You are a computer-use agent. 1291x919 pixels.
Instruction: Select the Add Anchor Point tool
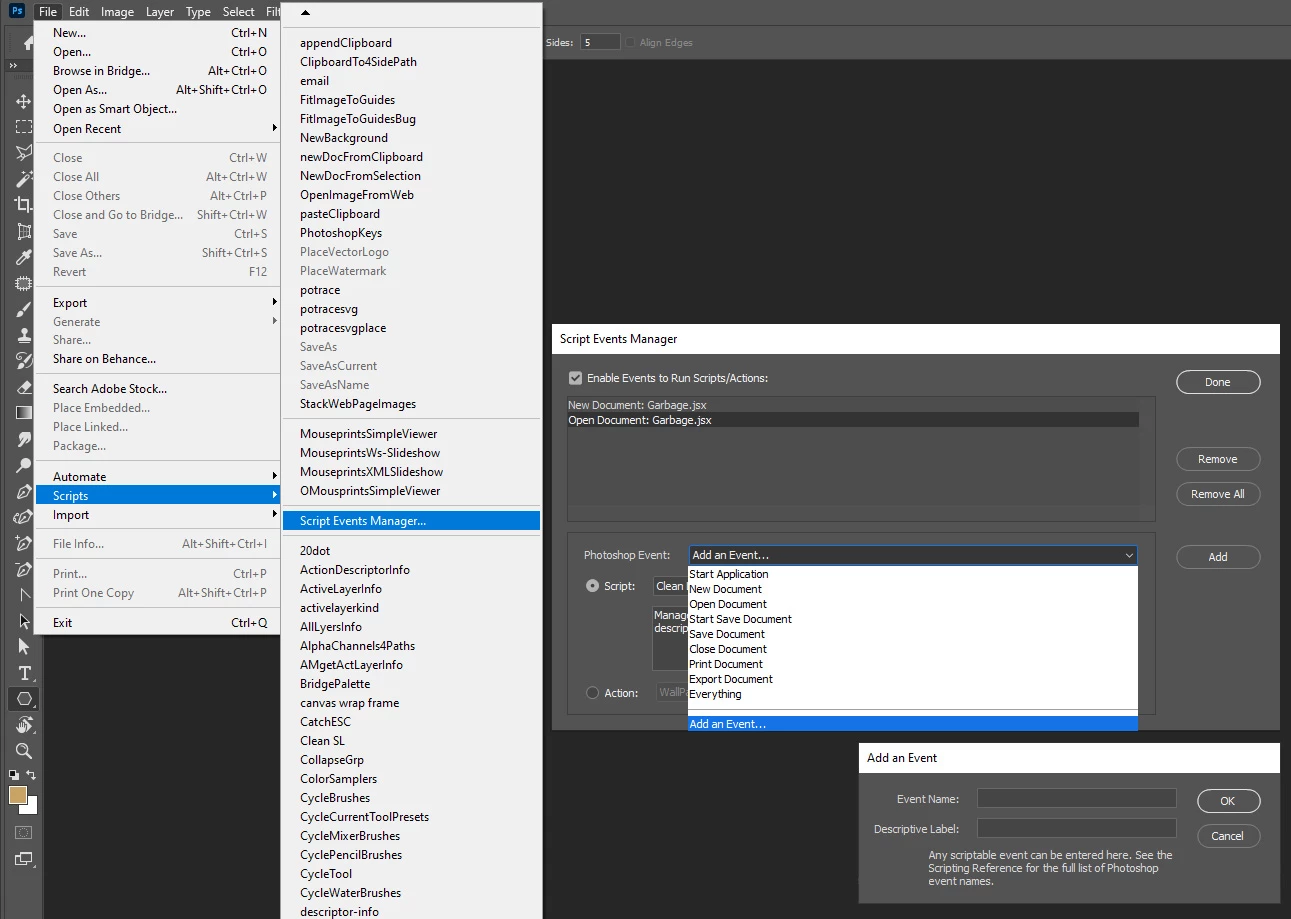pos(23,543)
